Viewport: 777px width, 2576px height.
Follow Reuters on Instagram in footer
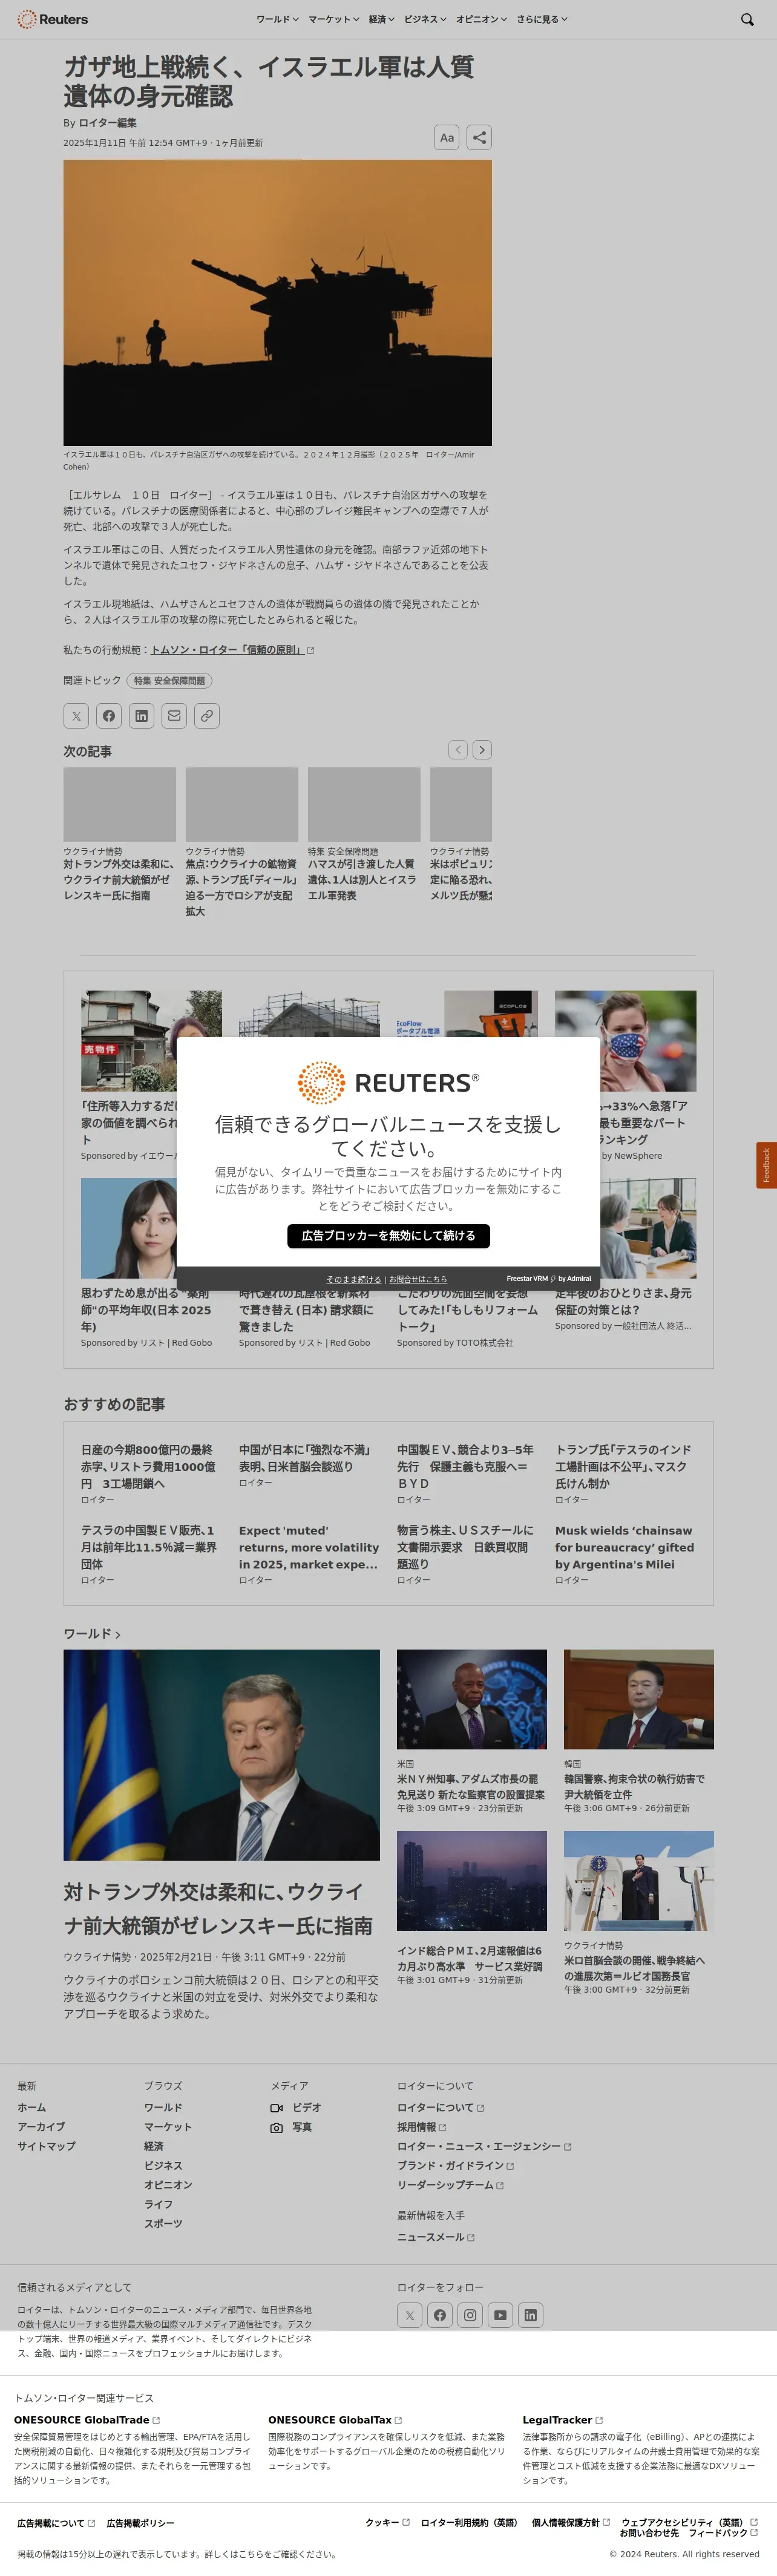pyautogui.click(x=470, y=2315)
